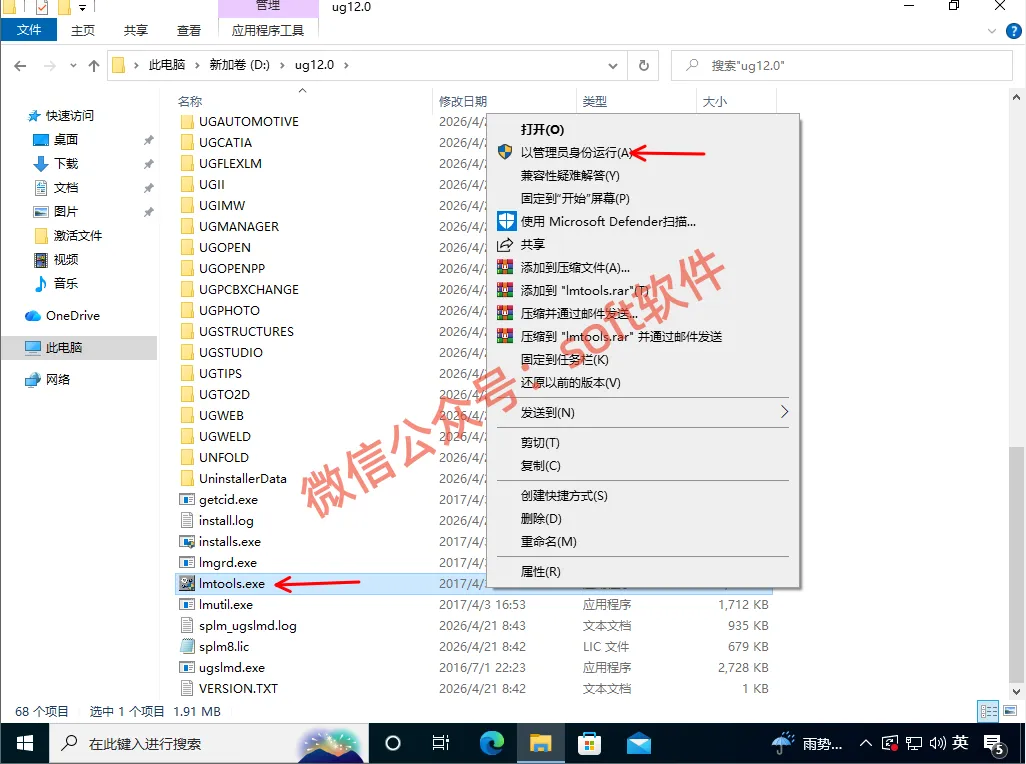Create shortcut (创建快捷方式)
The height and width of the screenshot is (764, 1026).
563,495
